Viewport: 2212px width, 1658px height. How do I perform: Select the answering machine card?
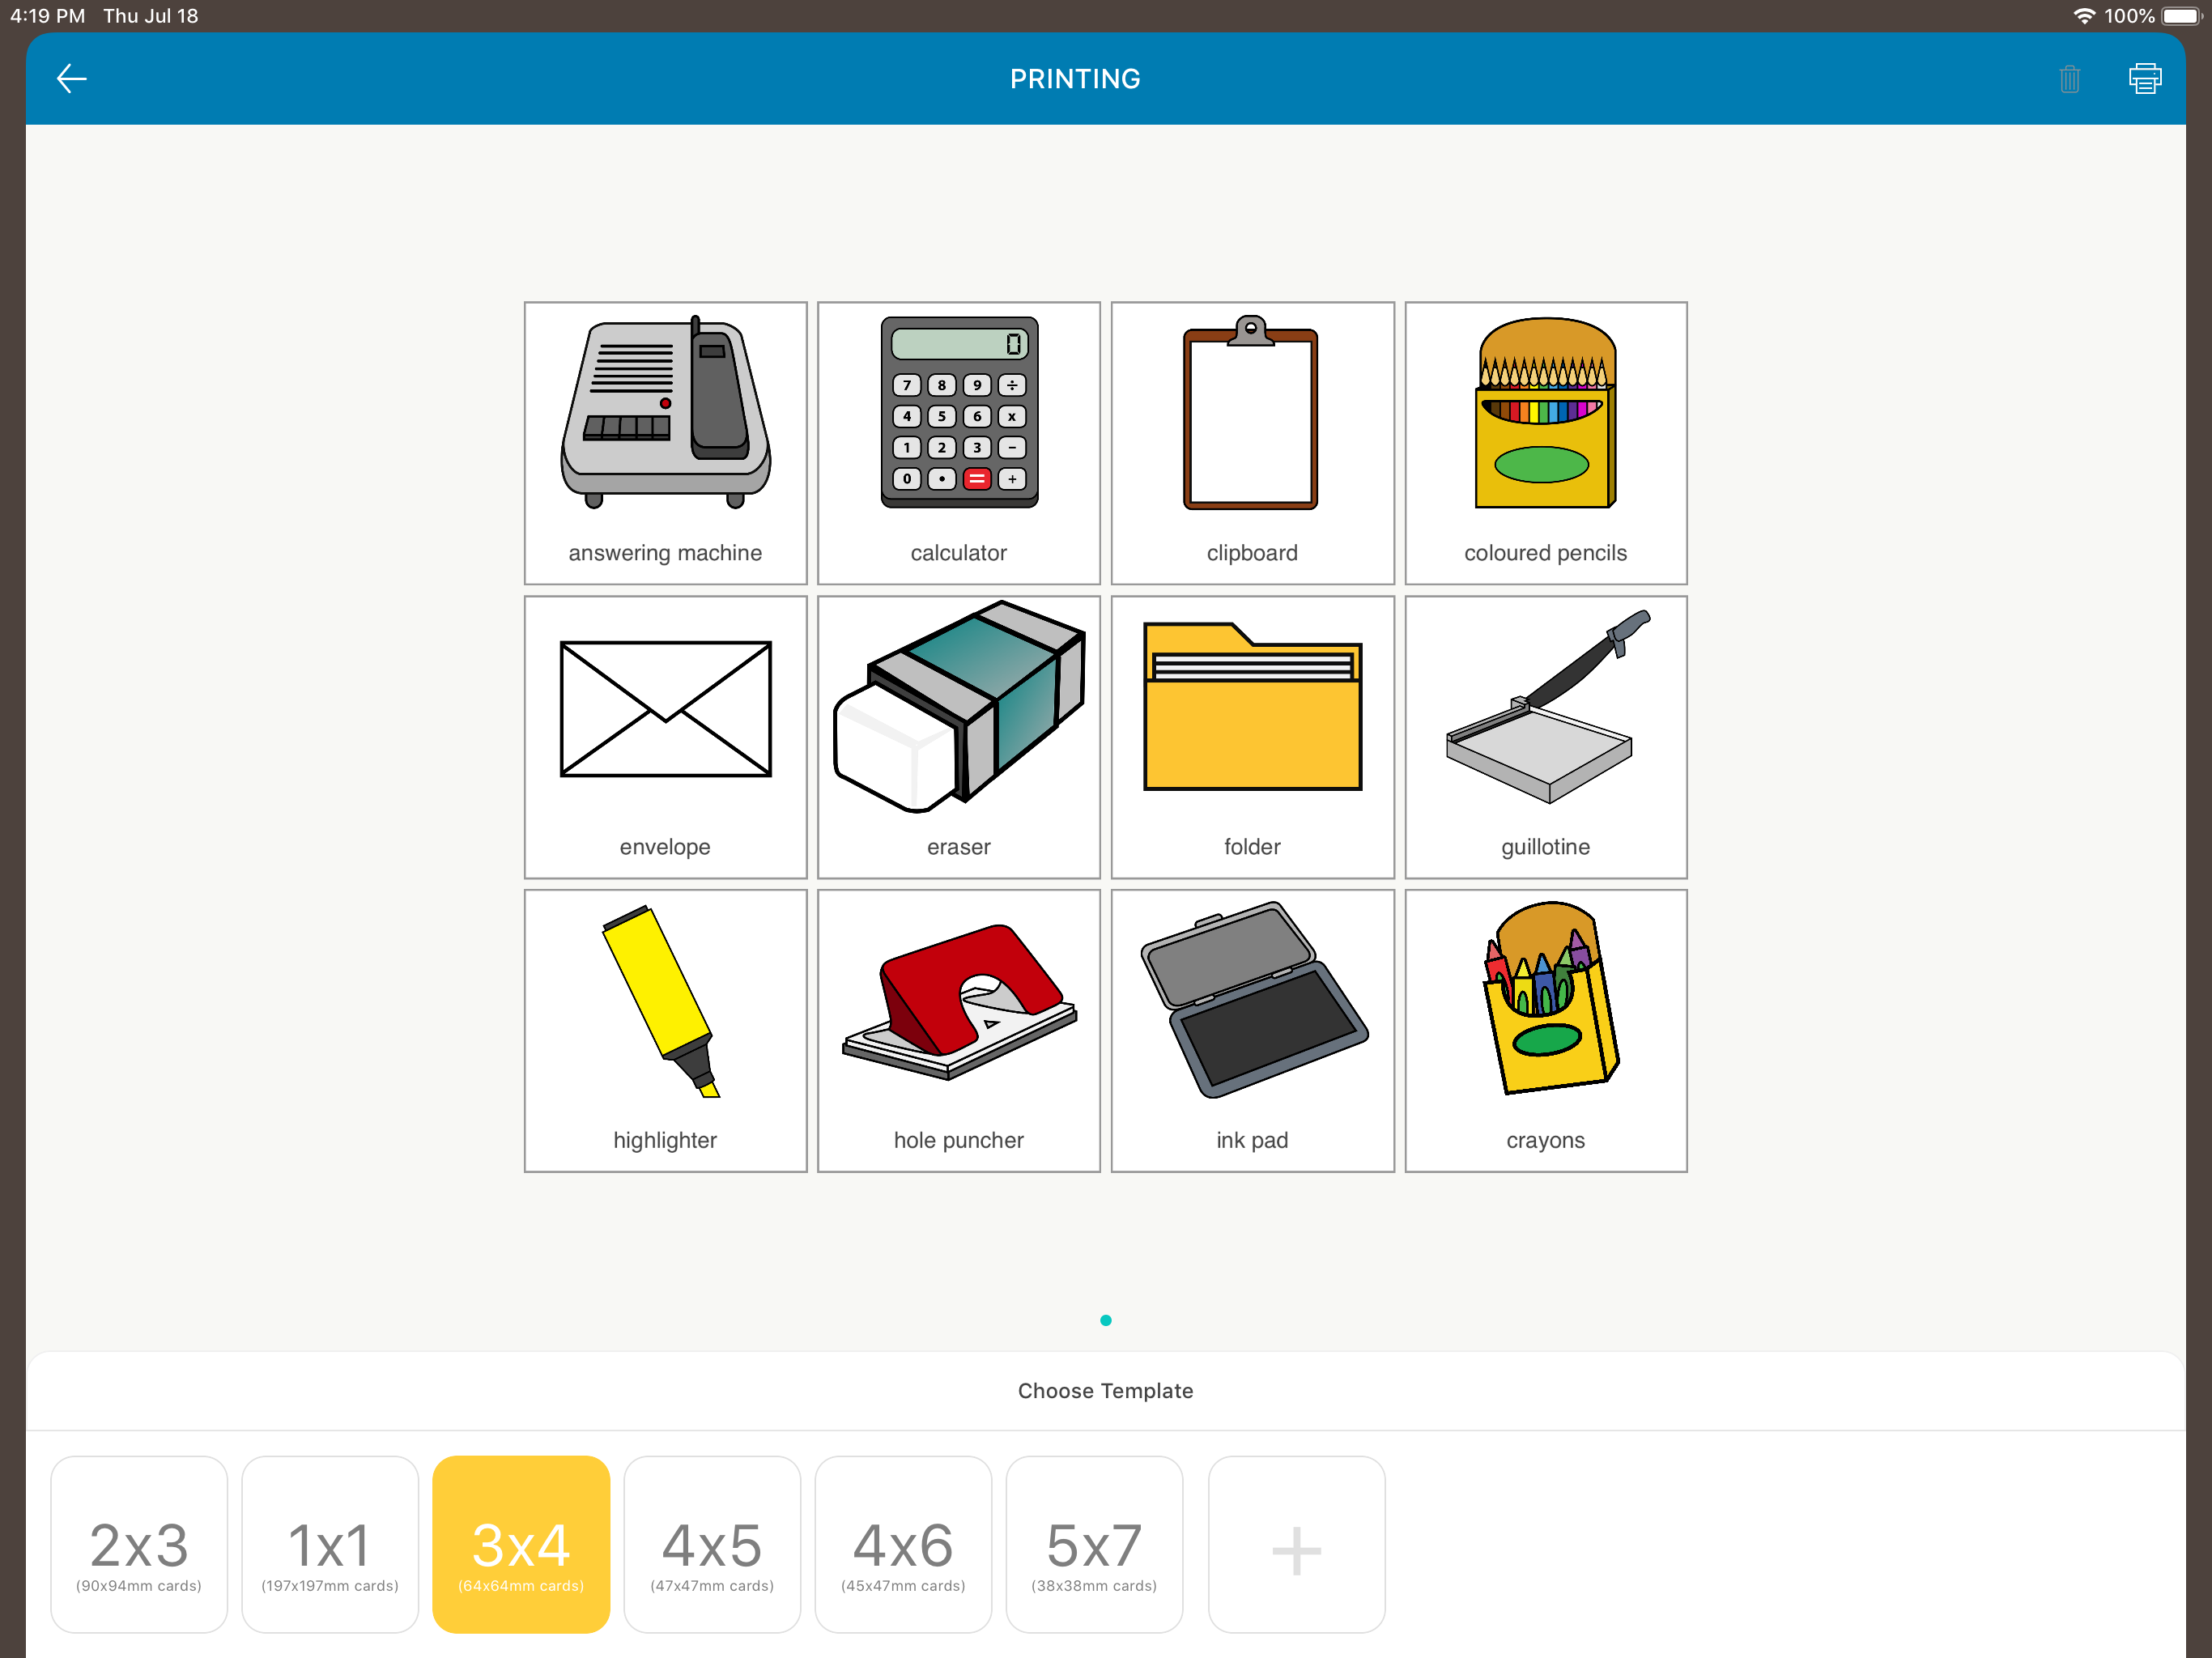665,442
